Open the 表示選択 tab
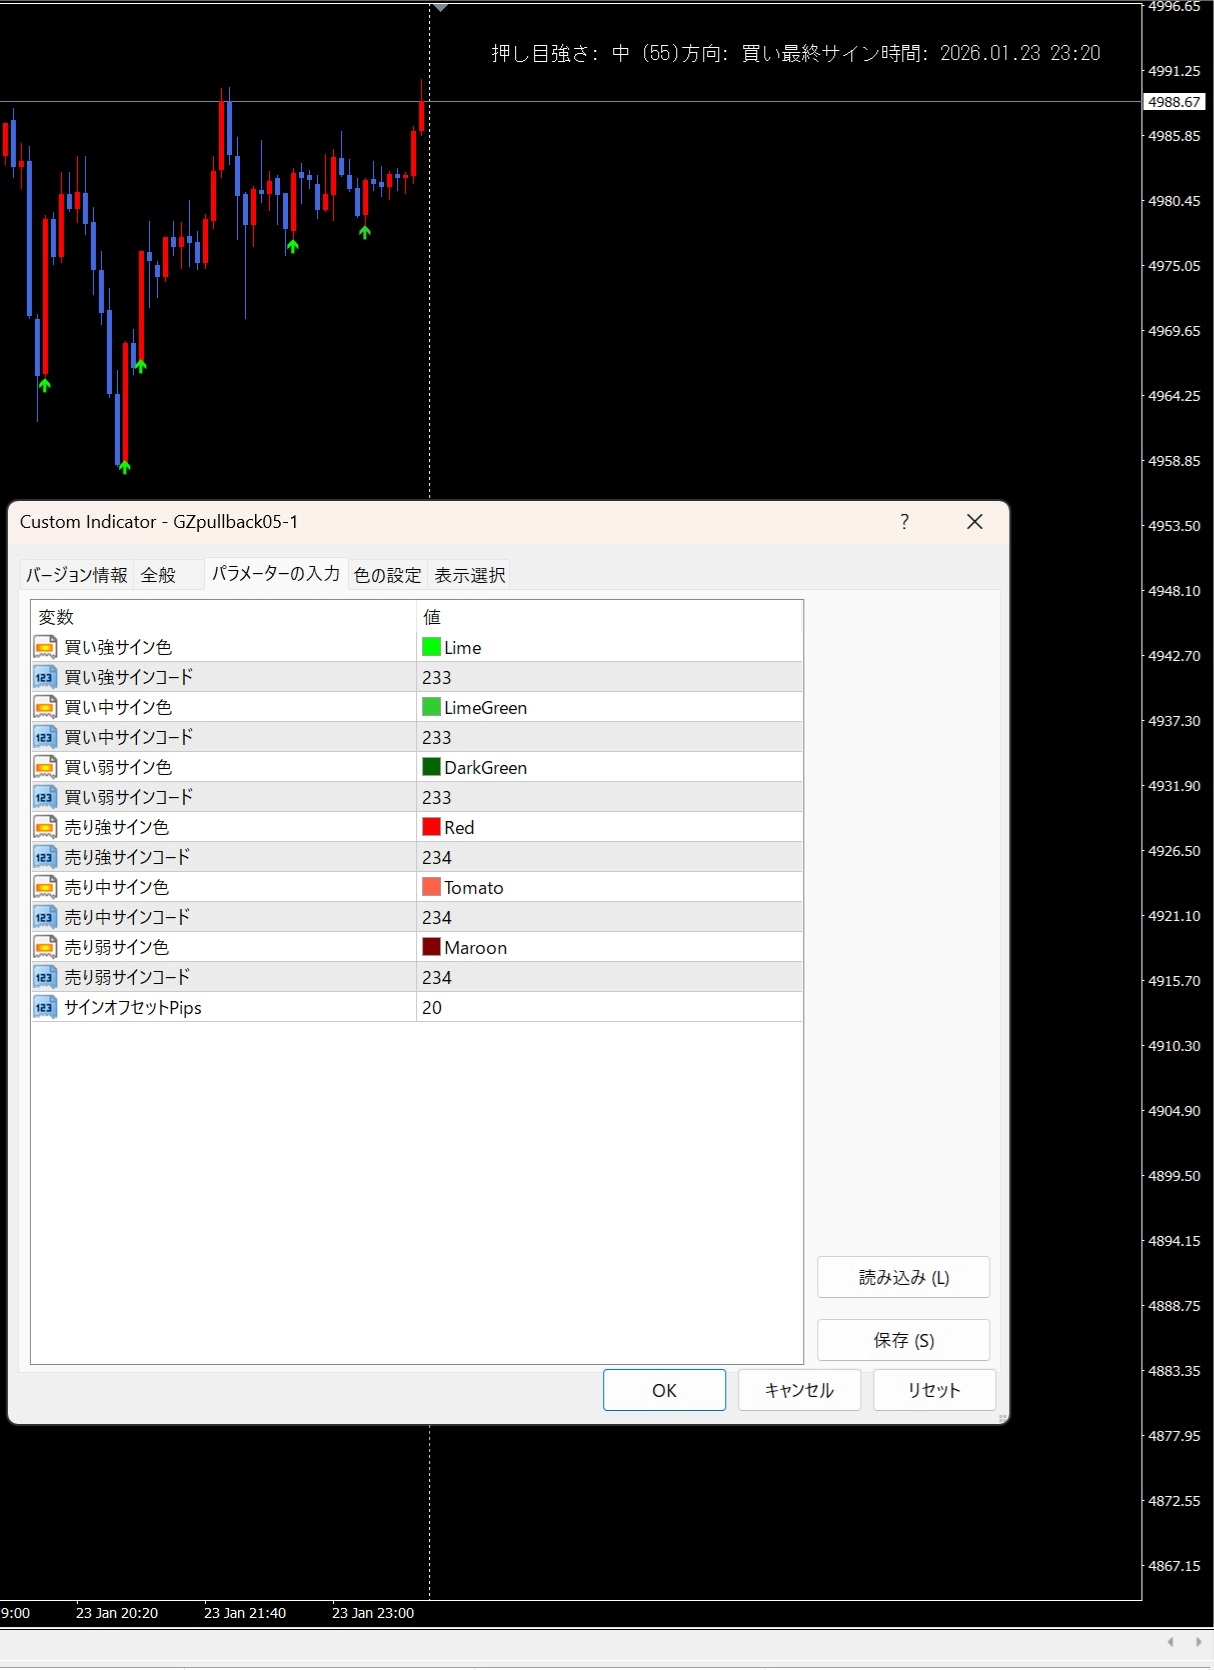This screenshot has width=1214, height=1670. [470, 575]
